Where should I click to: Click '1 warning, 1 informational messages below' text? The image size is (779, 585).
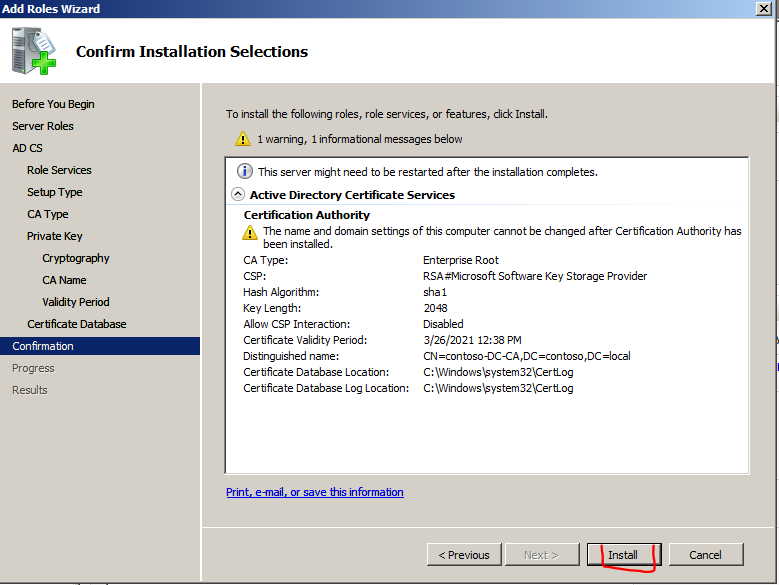click(x=360, y=139)
